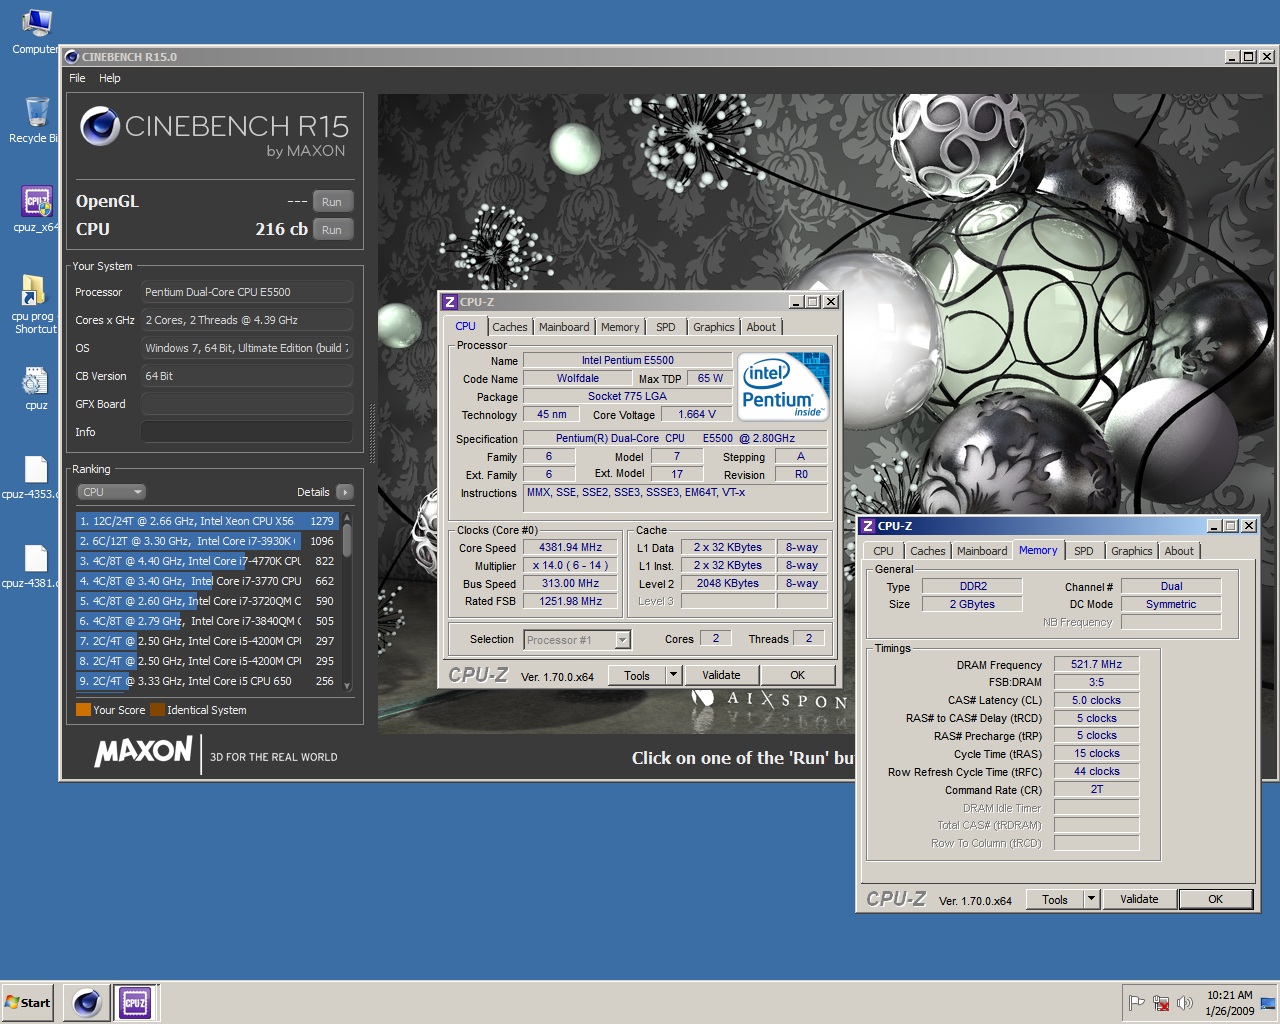This screenshot has width=1280, height=1024.
Task: Run the CPU benchmark
Action: [332, 230]
